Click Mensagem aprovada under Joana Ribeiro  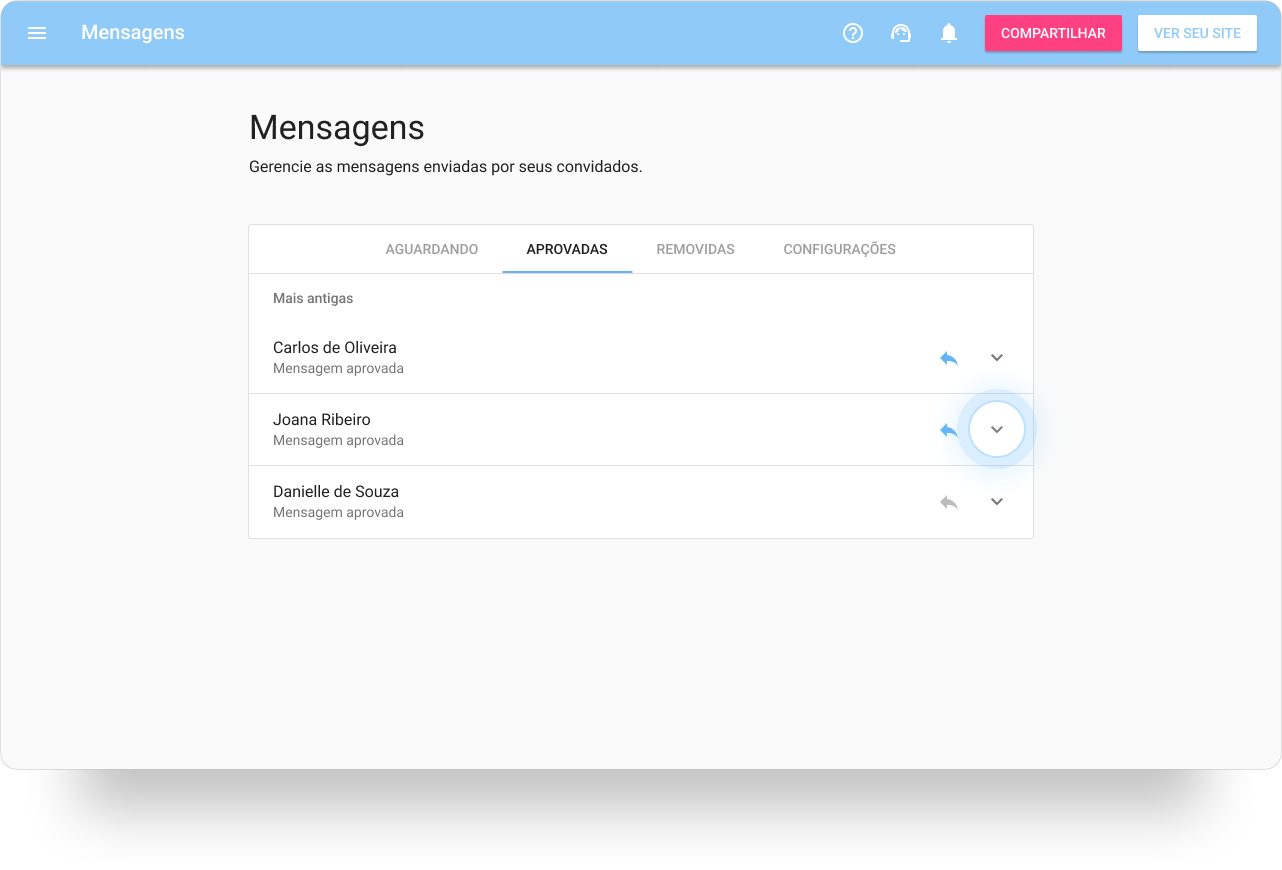(338, 440)
